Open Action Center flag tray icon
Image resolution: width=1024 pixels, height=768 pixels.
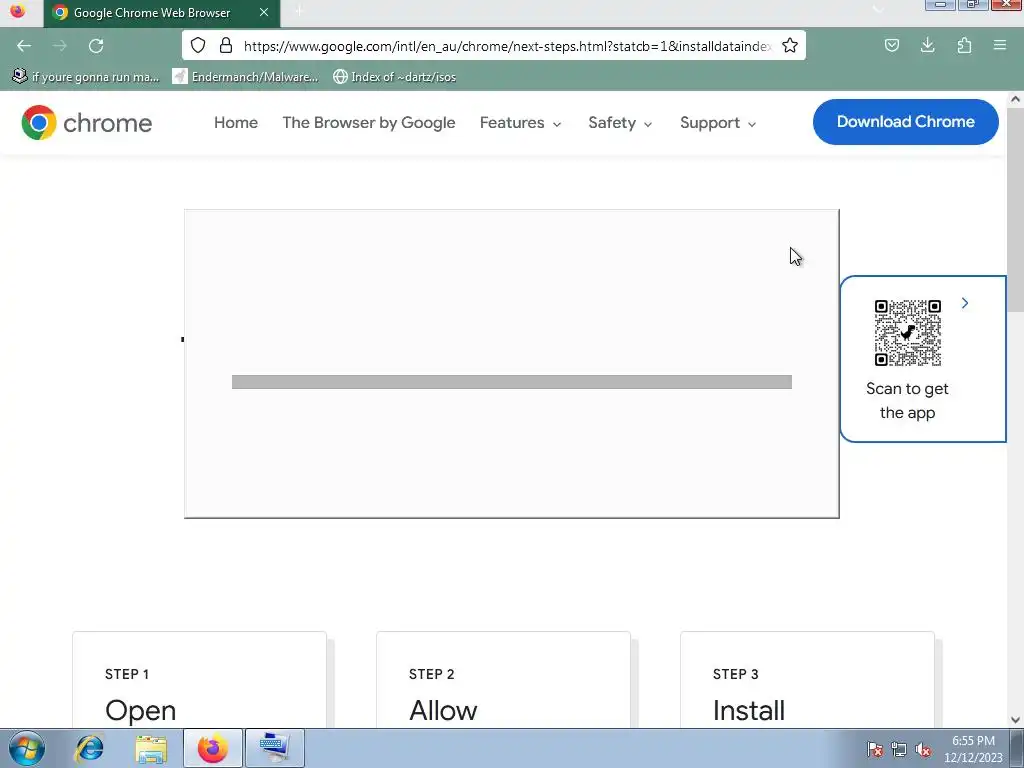pos(875,749)
